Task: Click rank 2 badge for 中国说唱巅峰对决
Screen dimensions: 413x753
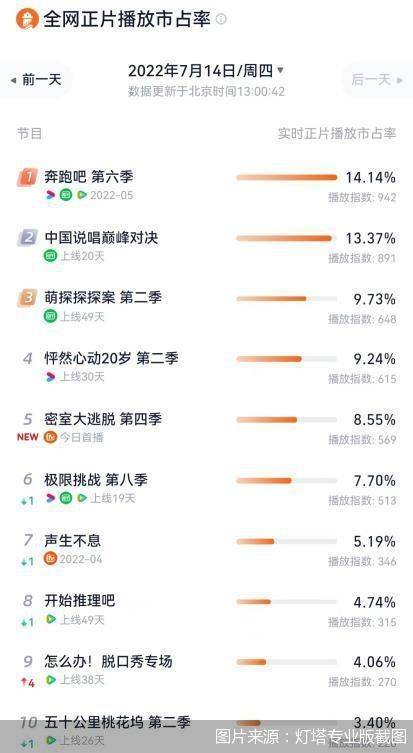Action: [28, 238]
